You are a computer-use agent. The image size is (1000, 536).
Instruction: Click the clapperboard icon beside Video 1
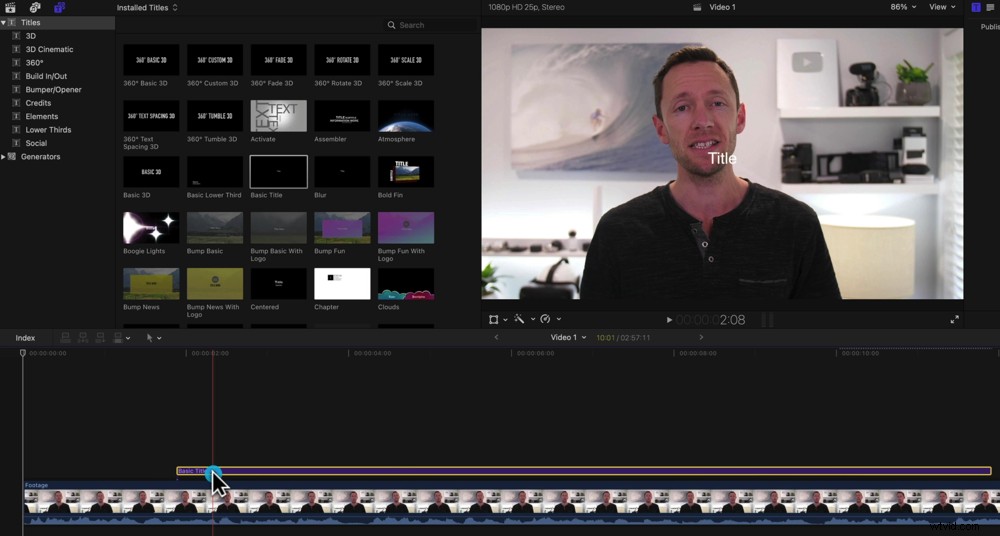[697, 8]
